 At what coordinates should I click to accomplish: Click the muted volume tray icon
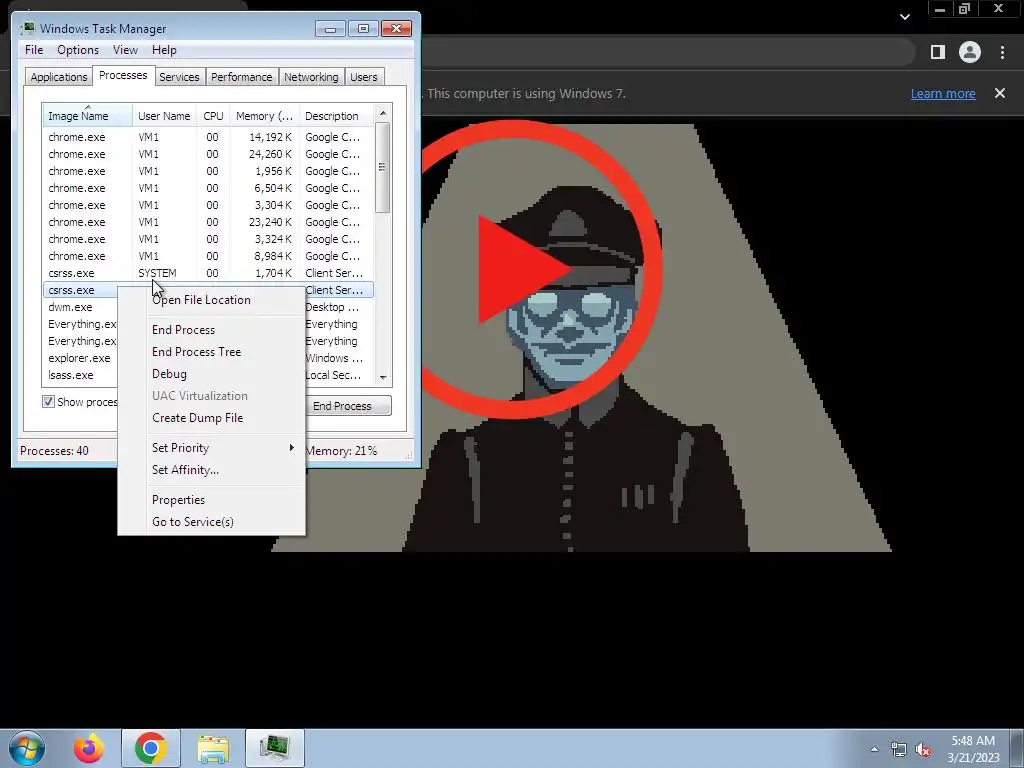click(x=923, y=750)
